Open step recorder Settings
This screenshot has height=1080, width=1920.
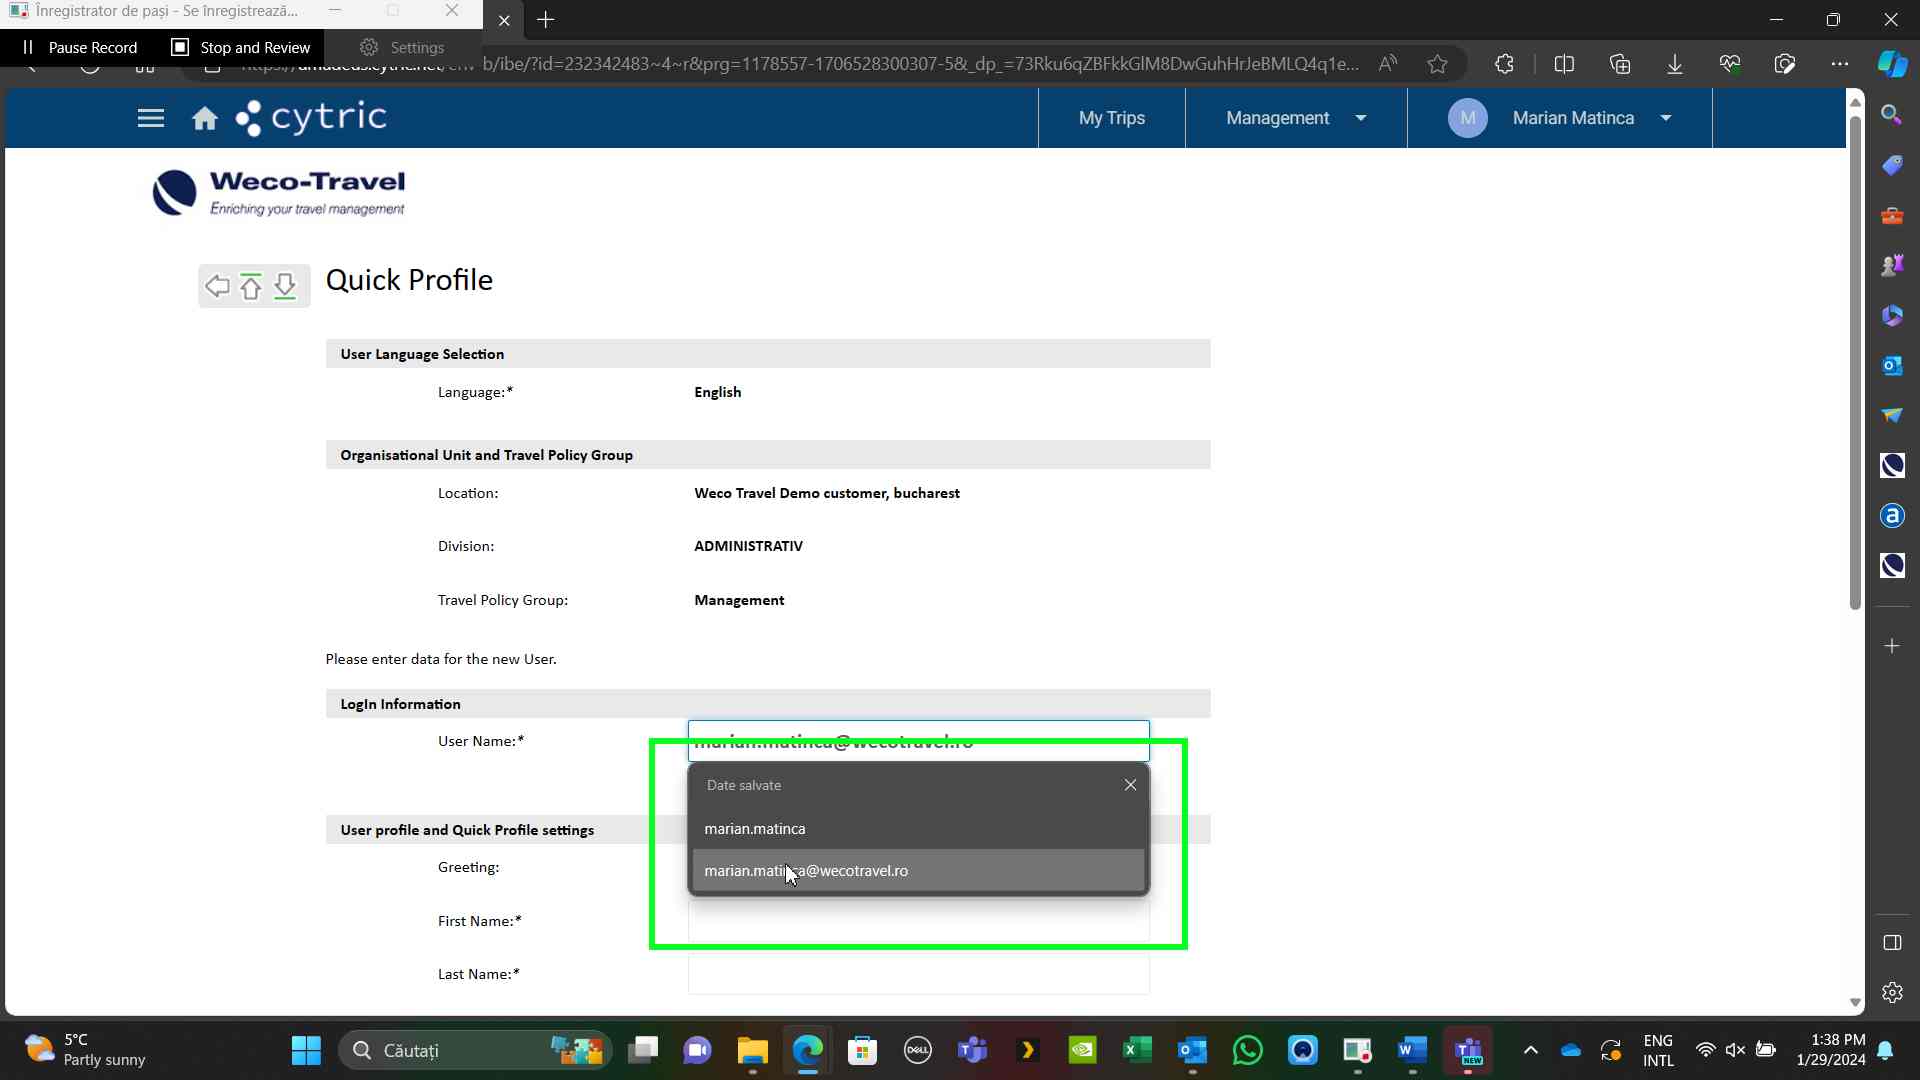402,47
